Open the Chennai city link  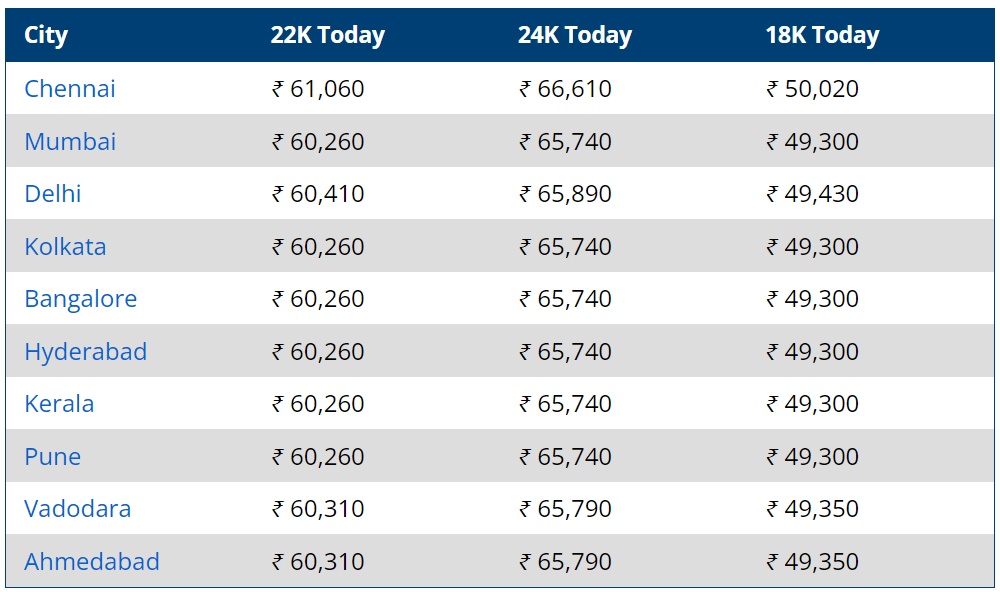(x=70, y=89)
